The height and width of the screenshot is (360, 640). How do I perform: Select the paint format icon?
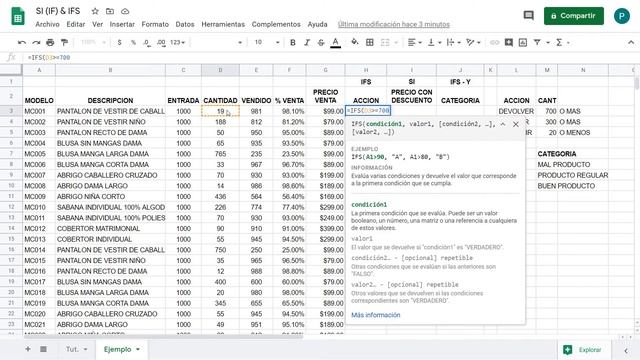point(64,42)
